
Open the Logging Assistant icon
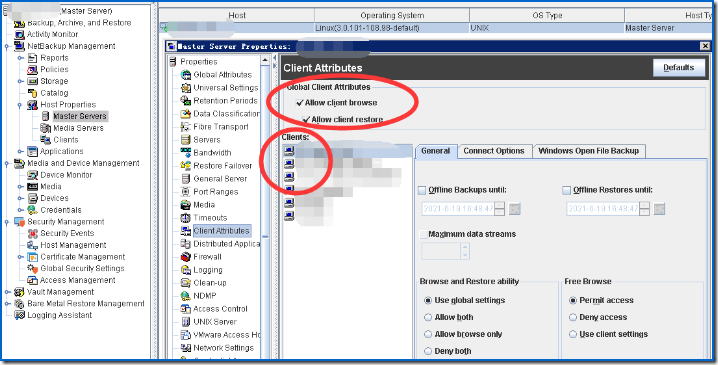(19, 315)
